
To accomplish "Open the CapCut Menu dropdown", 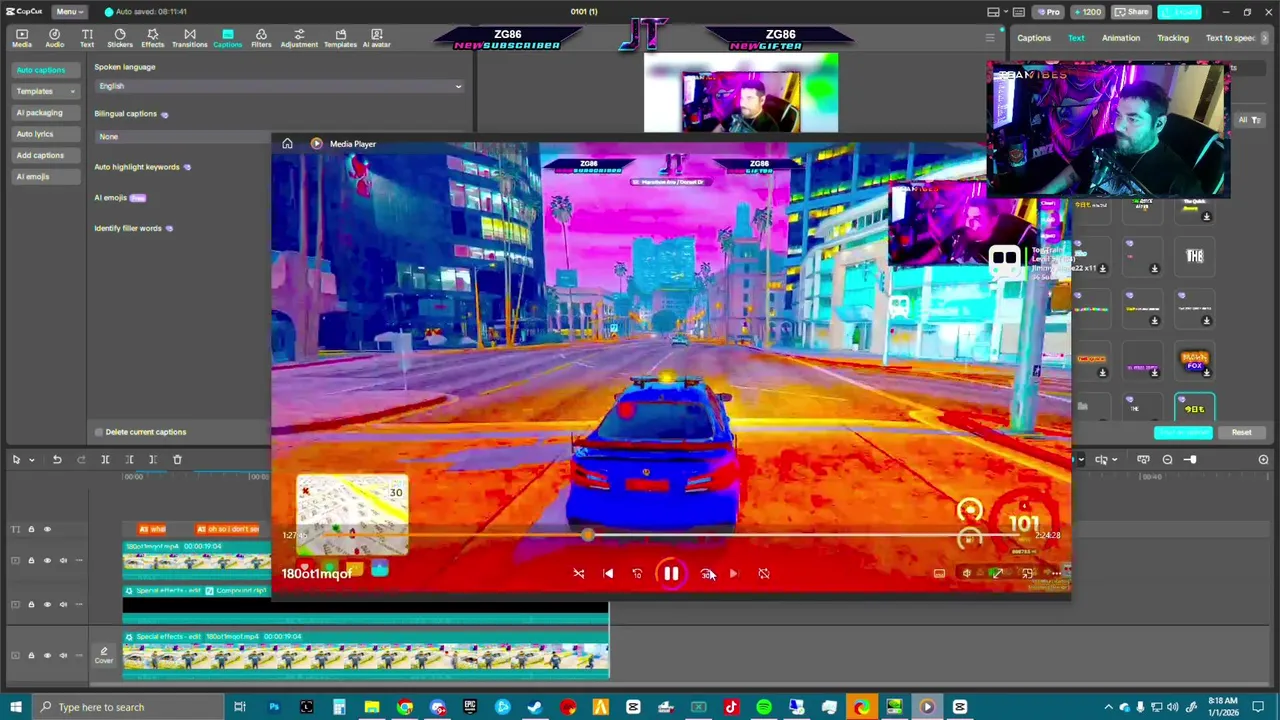I will click(68, 11).
